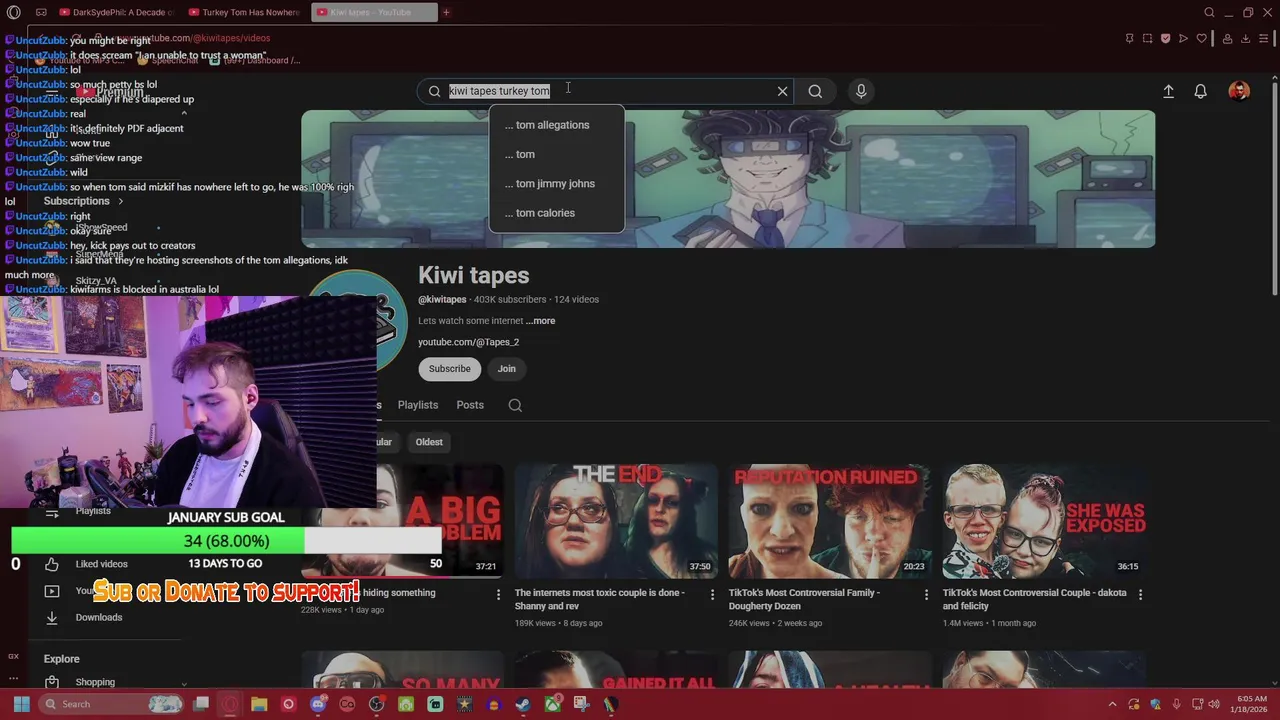The image size is (1280, 720).
Task: Open the channel Posts tab
Action: pyautogui.click(x=470, y=405)
